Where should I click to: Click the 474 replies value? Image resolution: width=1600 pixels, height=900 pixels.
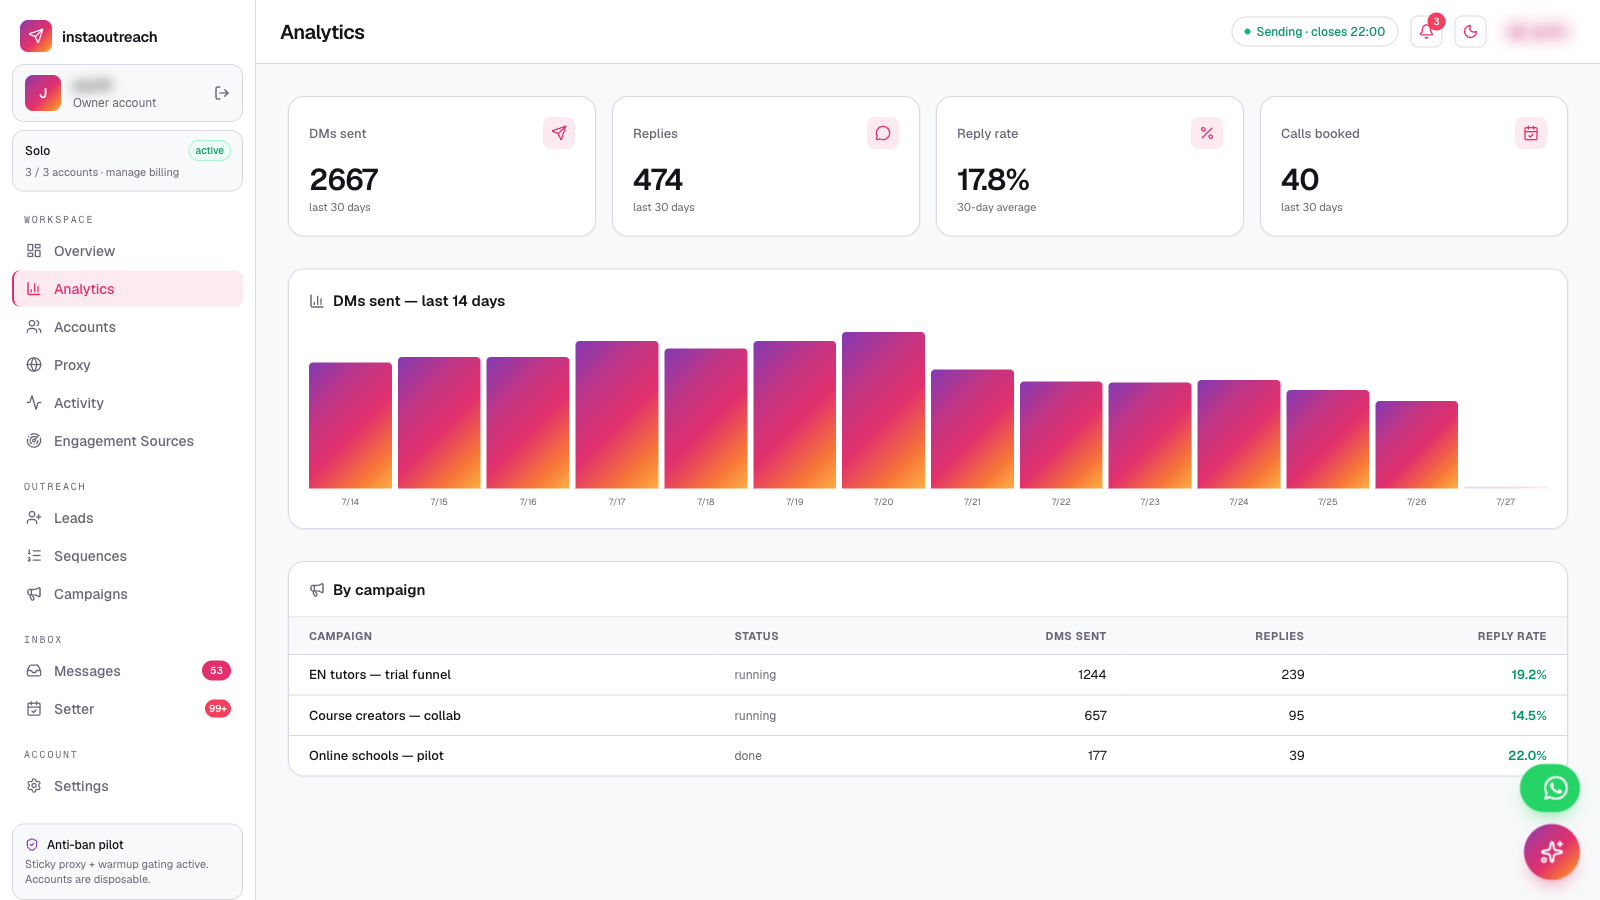pyautogui.click(x=658, y=180)
